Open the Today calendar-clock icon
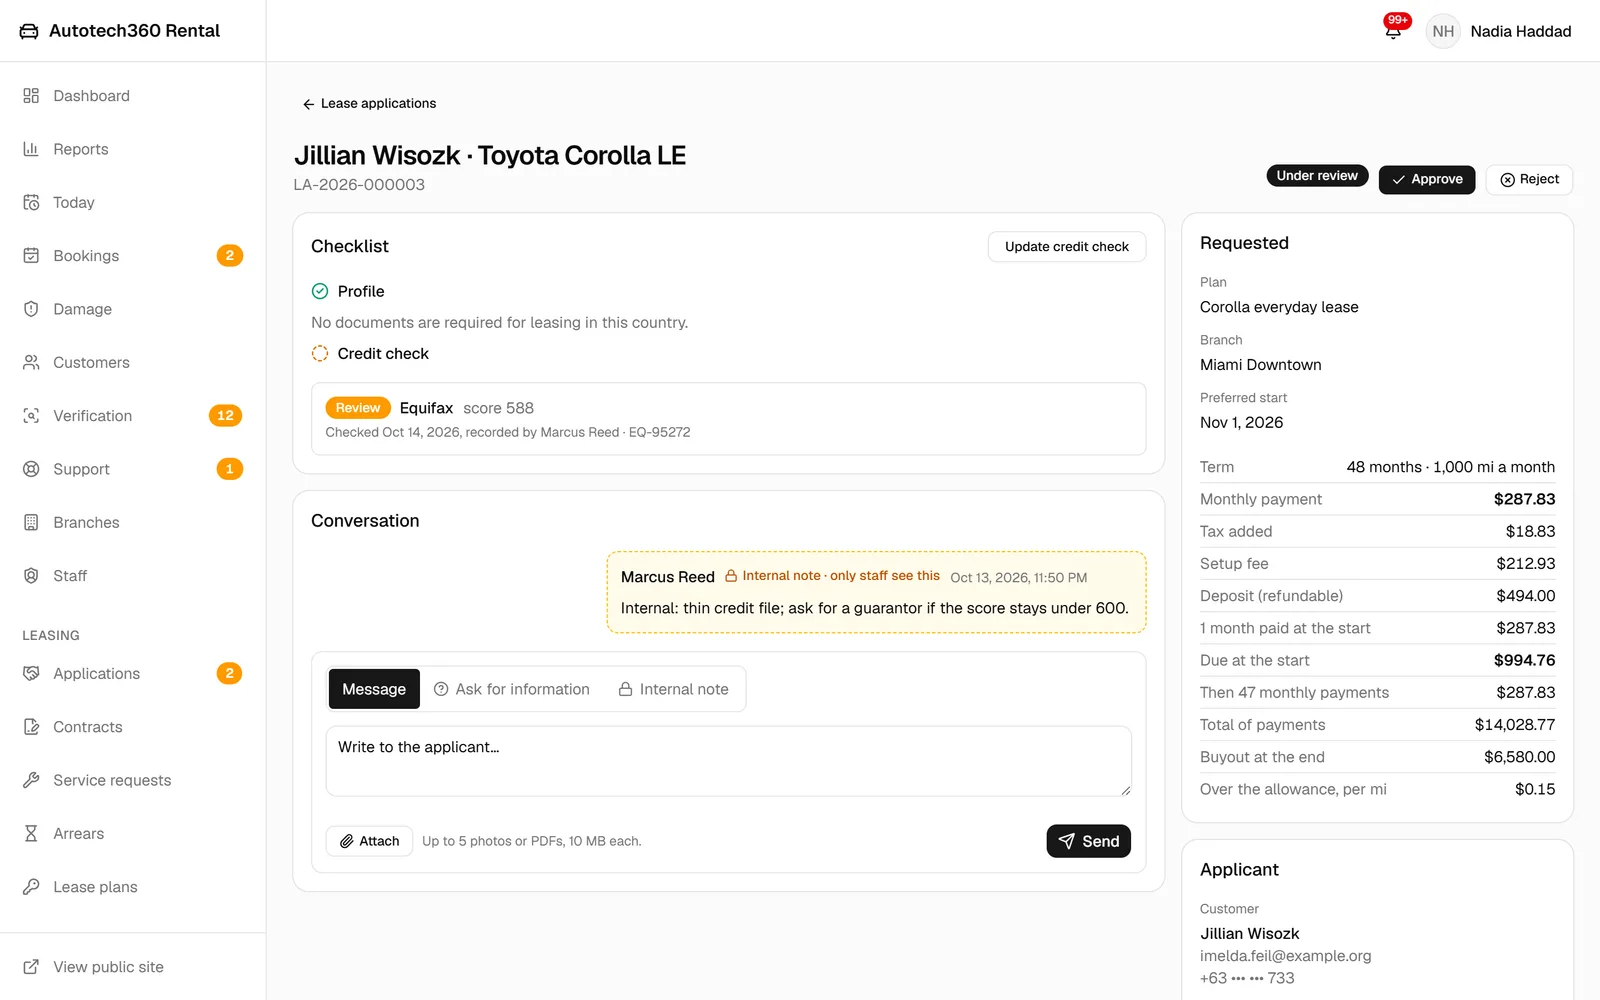This screenshot has width=1600, height=1000. click(x=31, y=202)
